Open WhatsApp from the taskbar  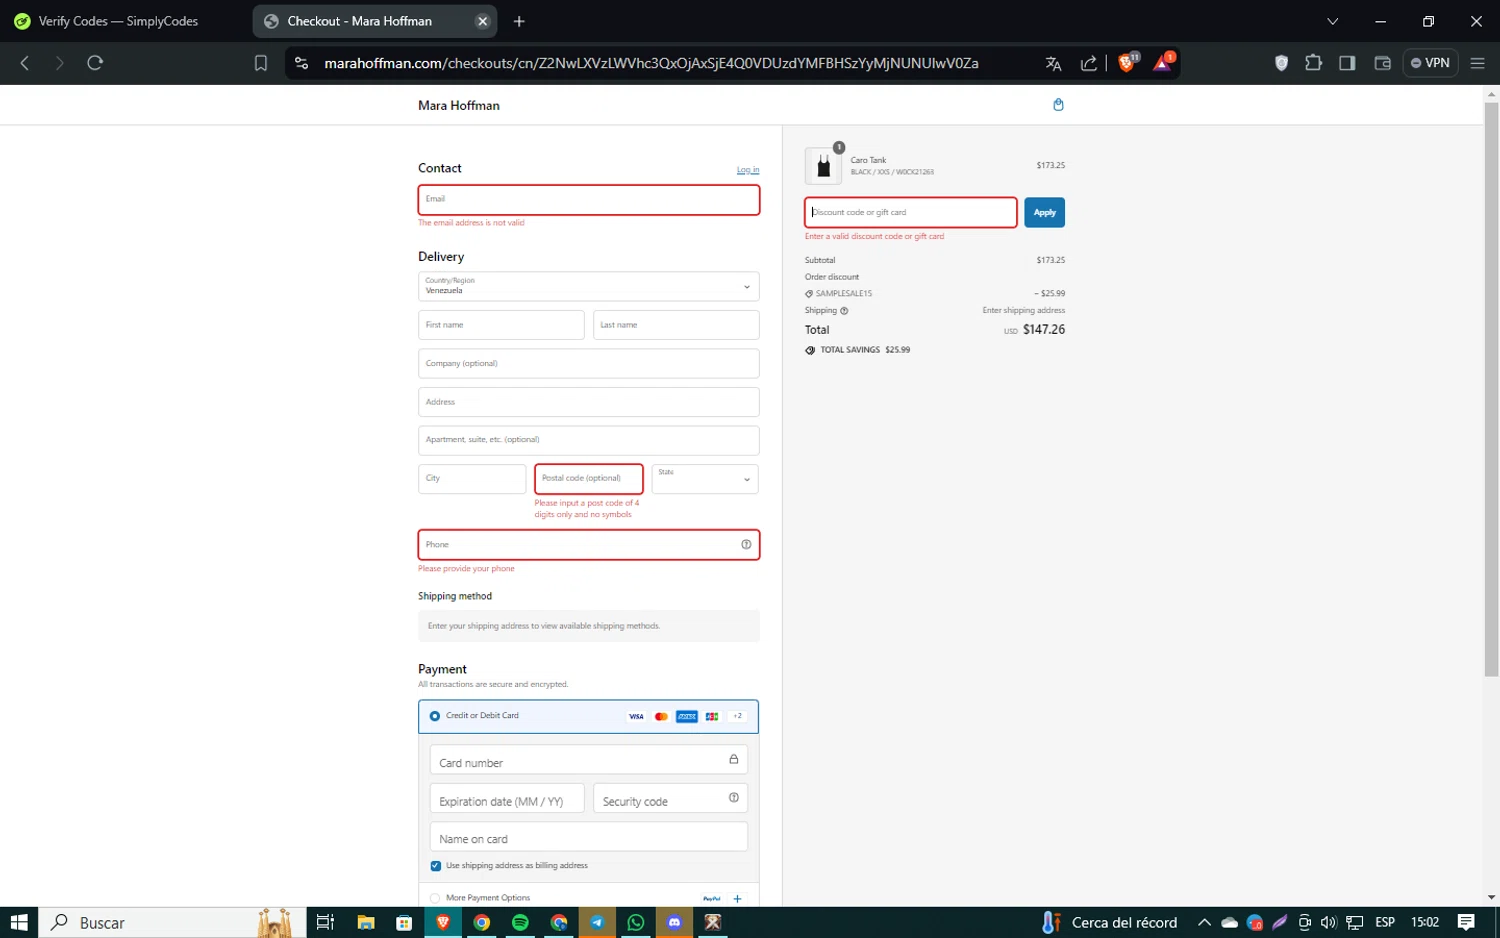[636, 923]
